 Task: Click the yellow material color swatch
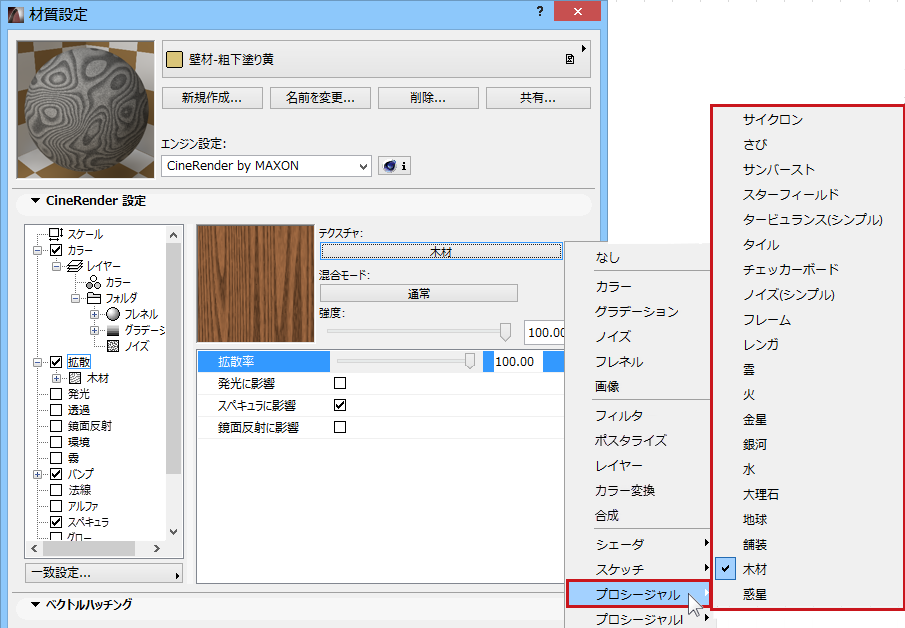[x=174, y=59]
